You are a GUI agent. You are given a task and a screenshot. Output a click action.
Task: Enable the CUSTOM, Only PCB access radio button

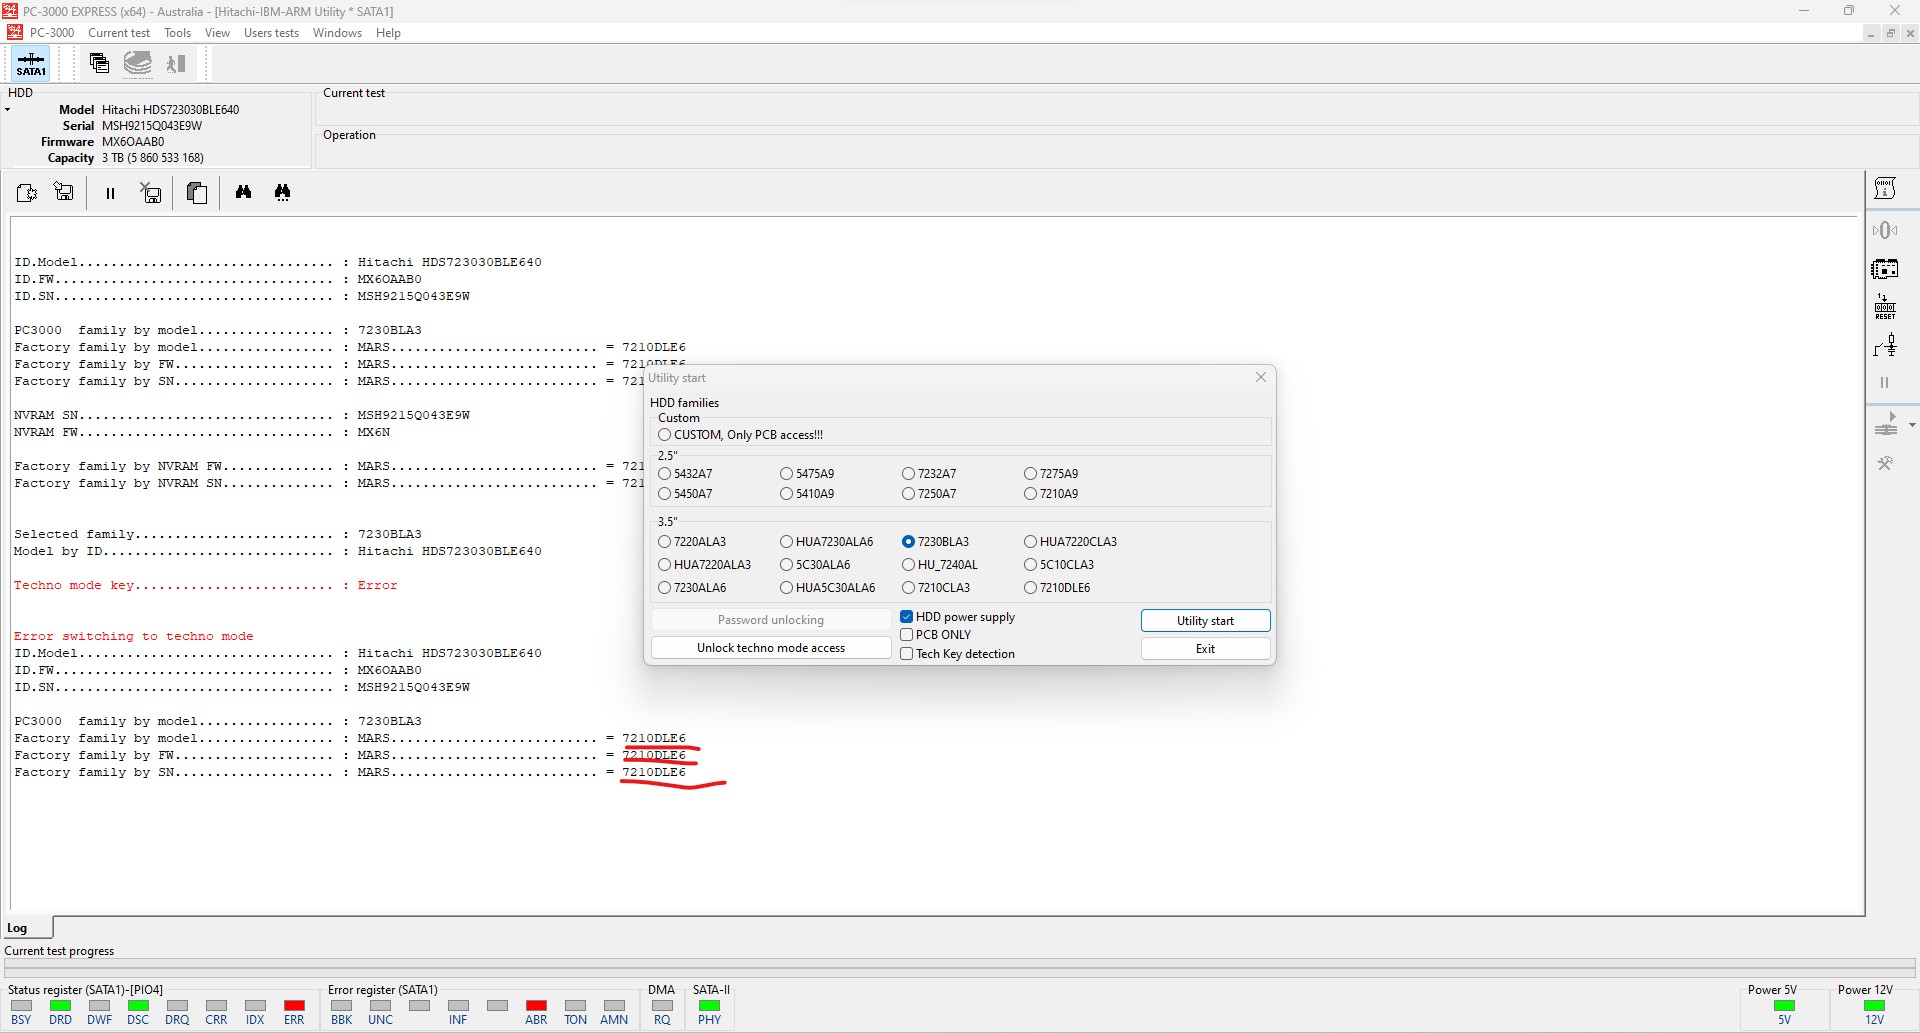pyautogui.click(x=665, y=434)
